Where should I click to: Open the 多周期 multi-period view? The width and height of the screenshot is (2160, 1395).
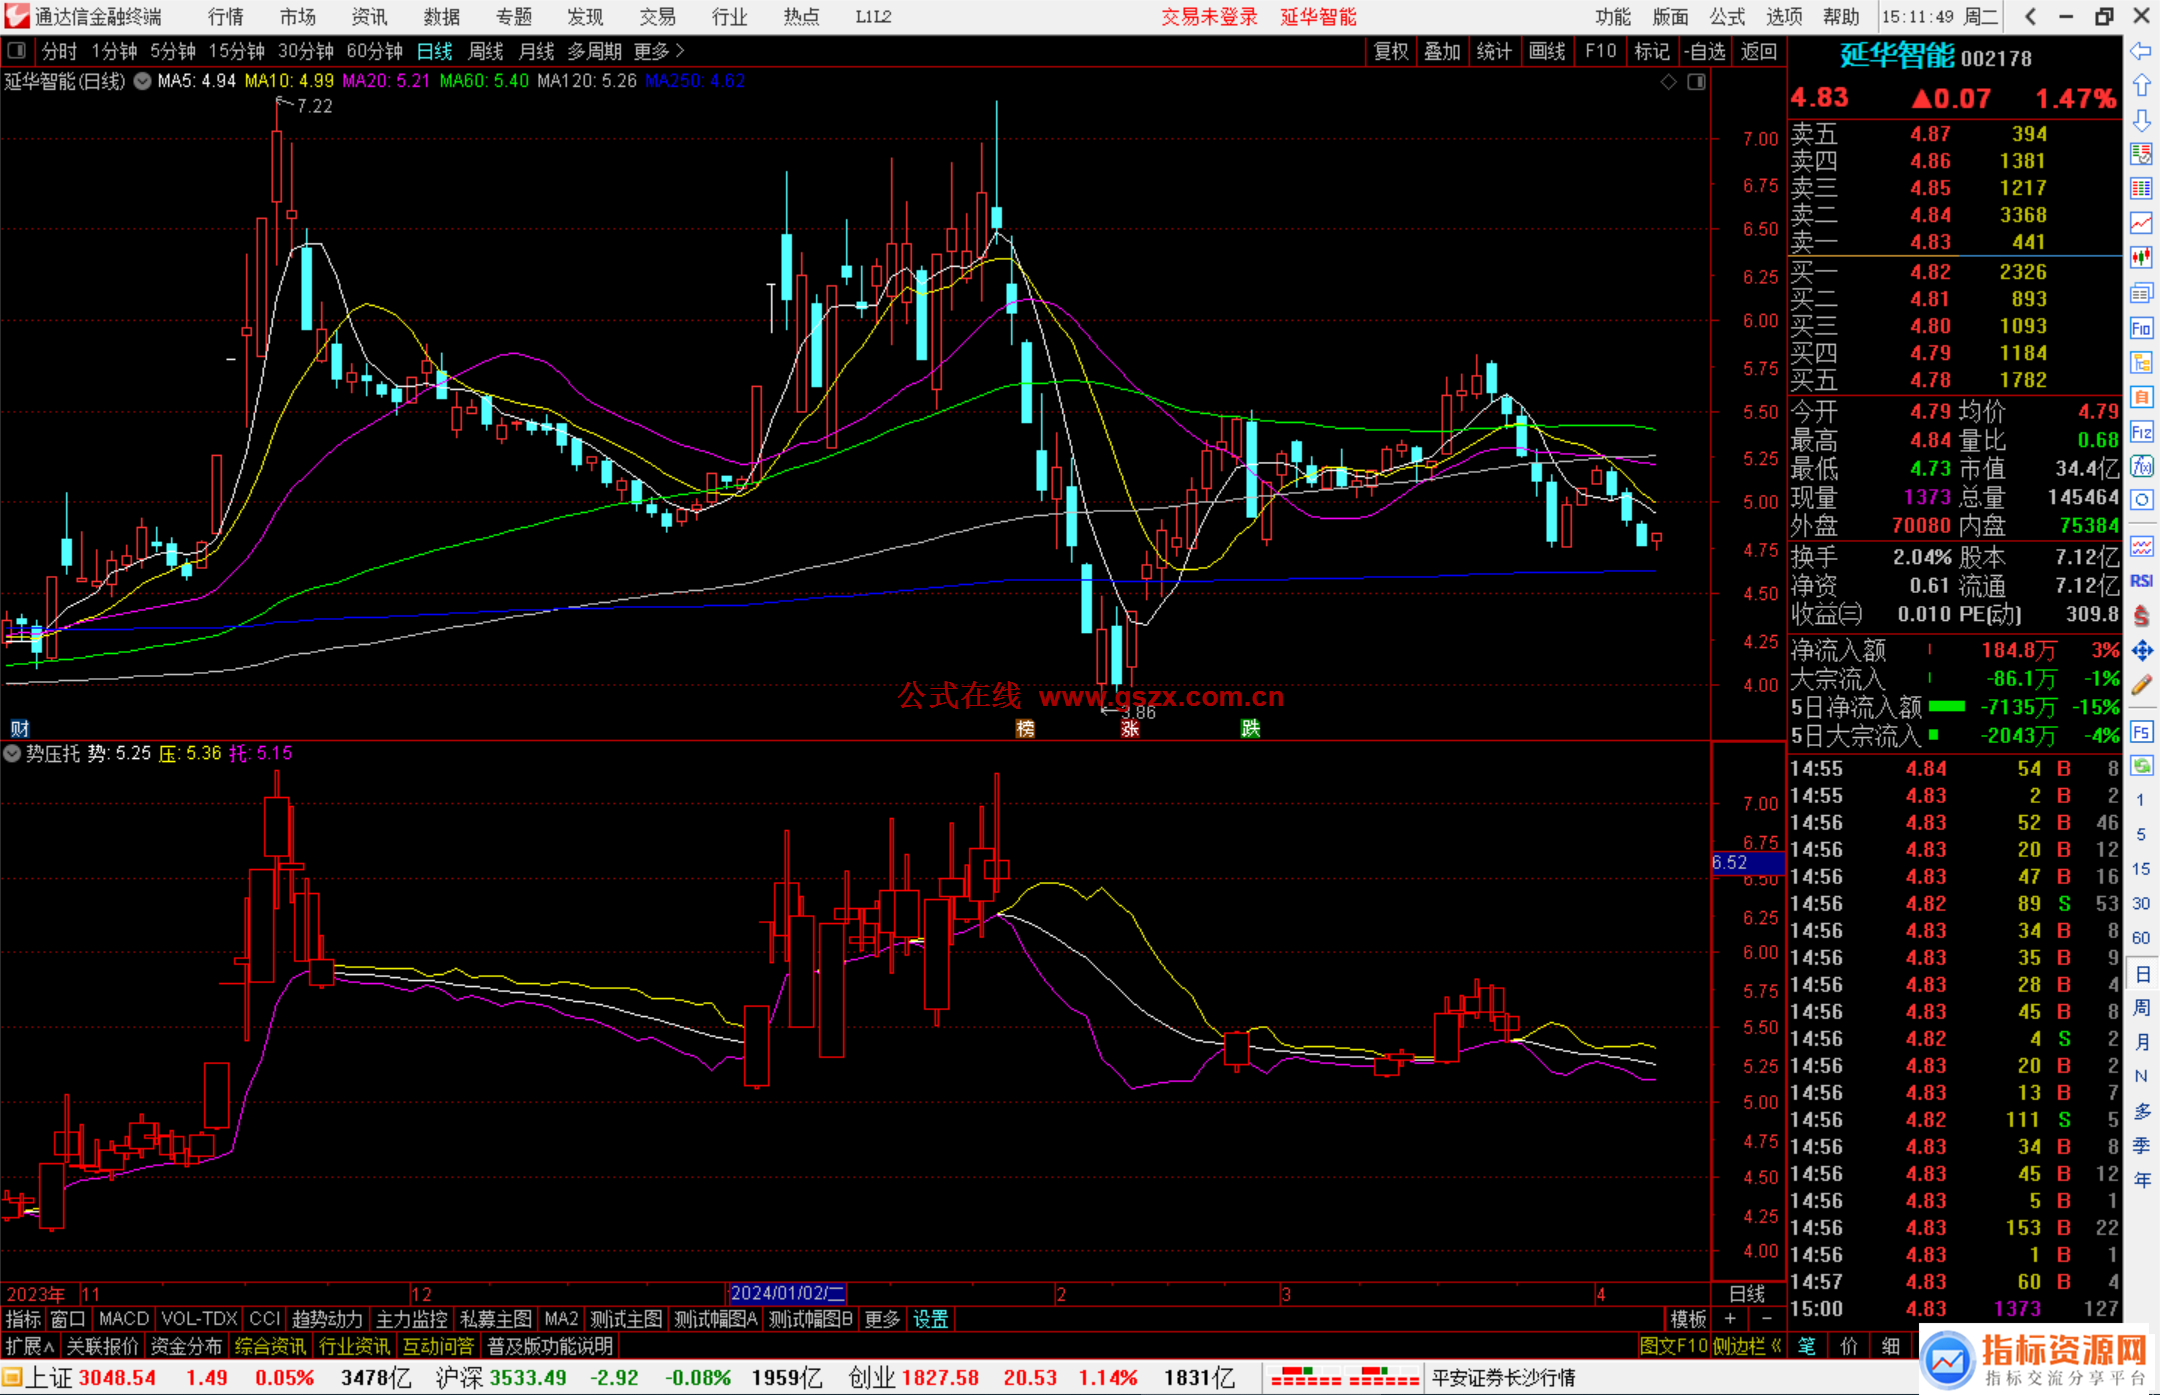pos(594,51)
